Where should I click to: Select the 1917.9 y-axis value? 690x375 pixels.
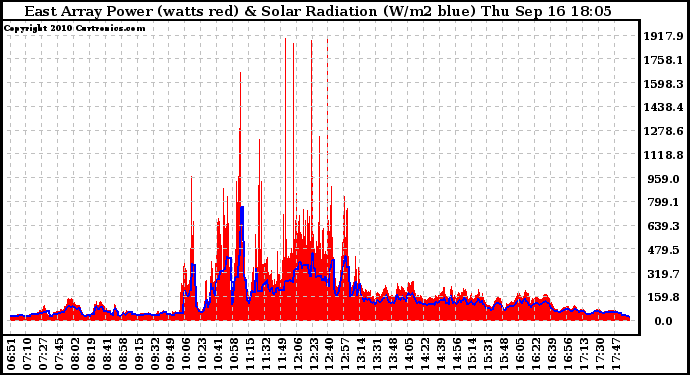coord(663,36)
